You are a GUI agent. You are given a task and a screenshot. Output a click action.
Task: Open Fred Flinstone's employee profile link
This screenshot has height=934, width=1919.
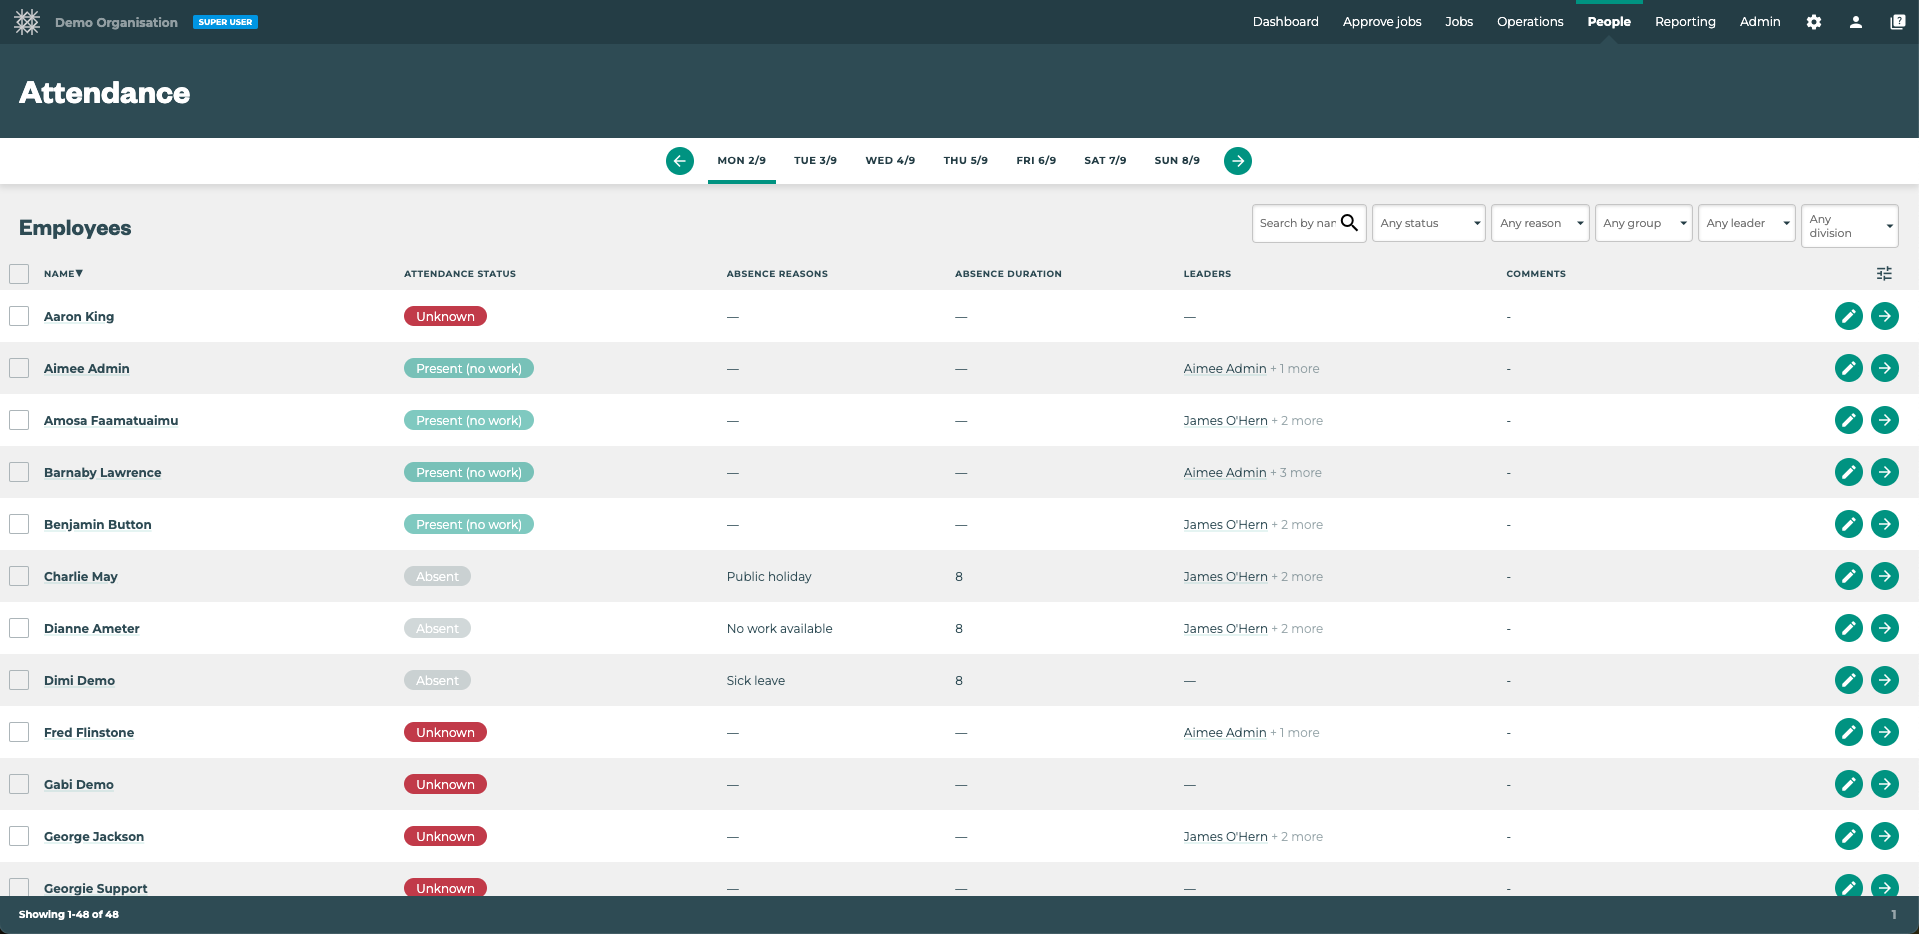[89, 732]
